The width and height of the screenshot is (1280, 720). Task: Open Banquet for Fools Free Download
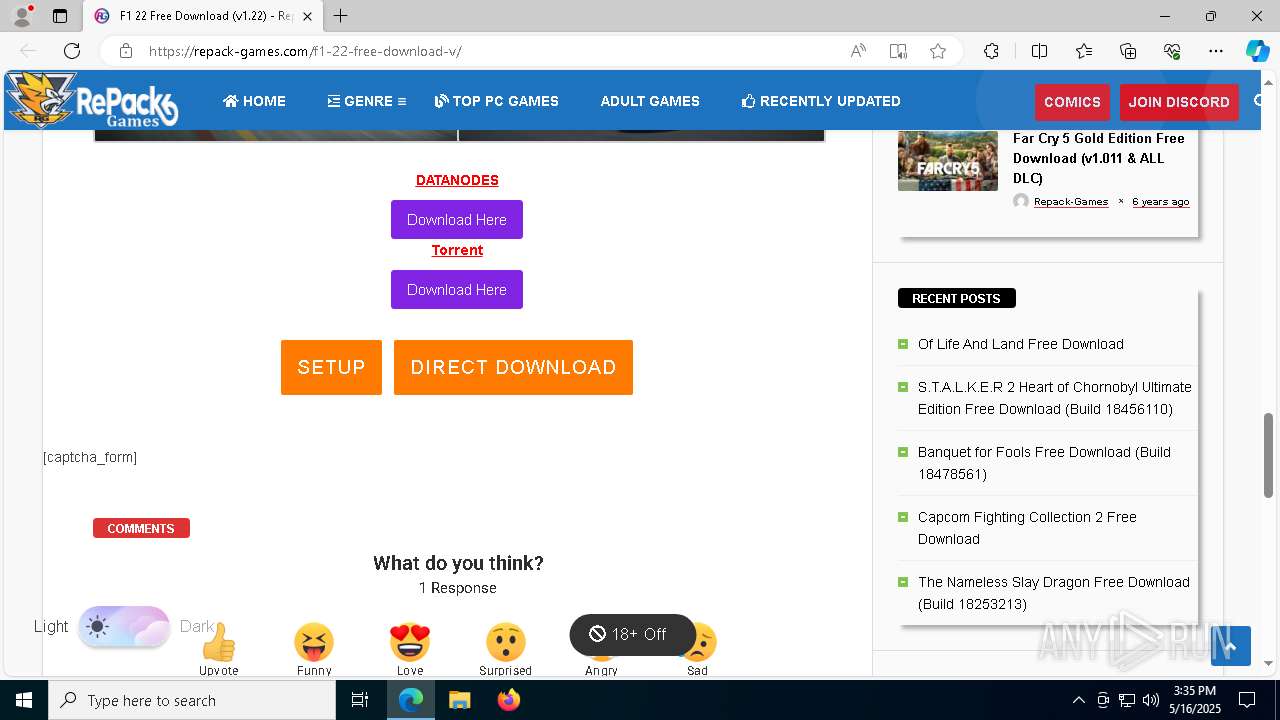coord(1044,463)
